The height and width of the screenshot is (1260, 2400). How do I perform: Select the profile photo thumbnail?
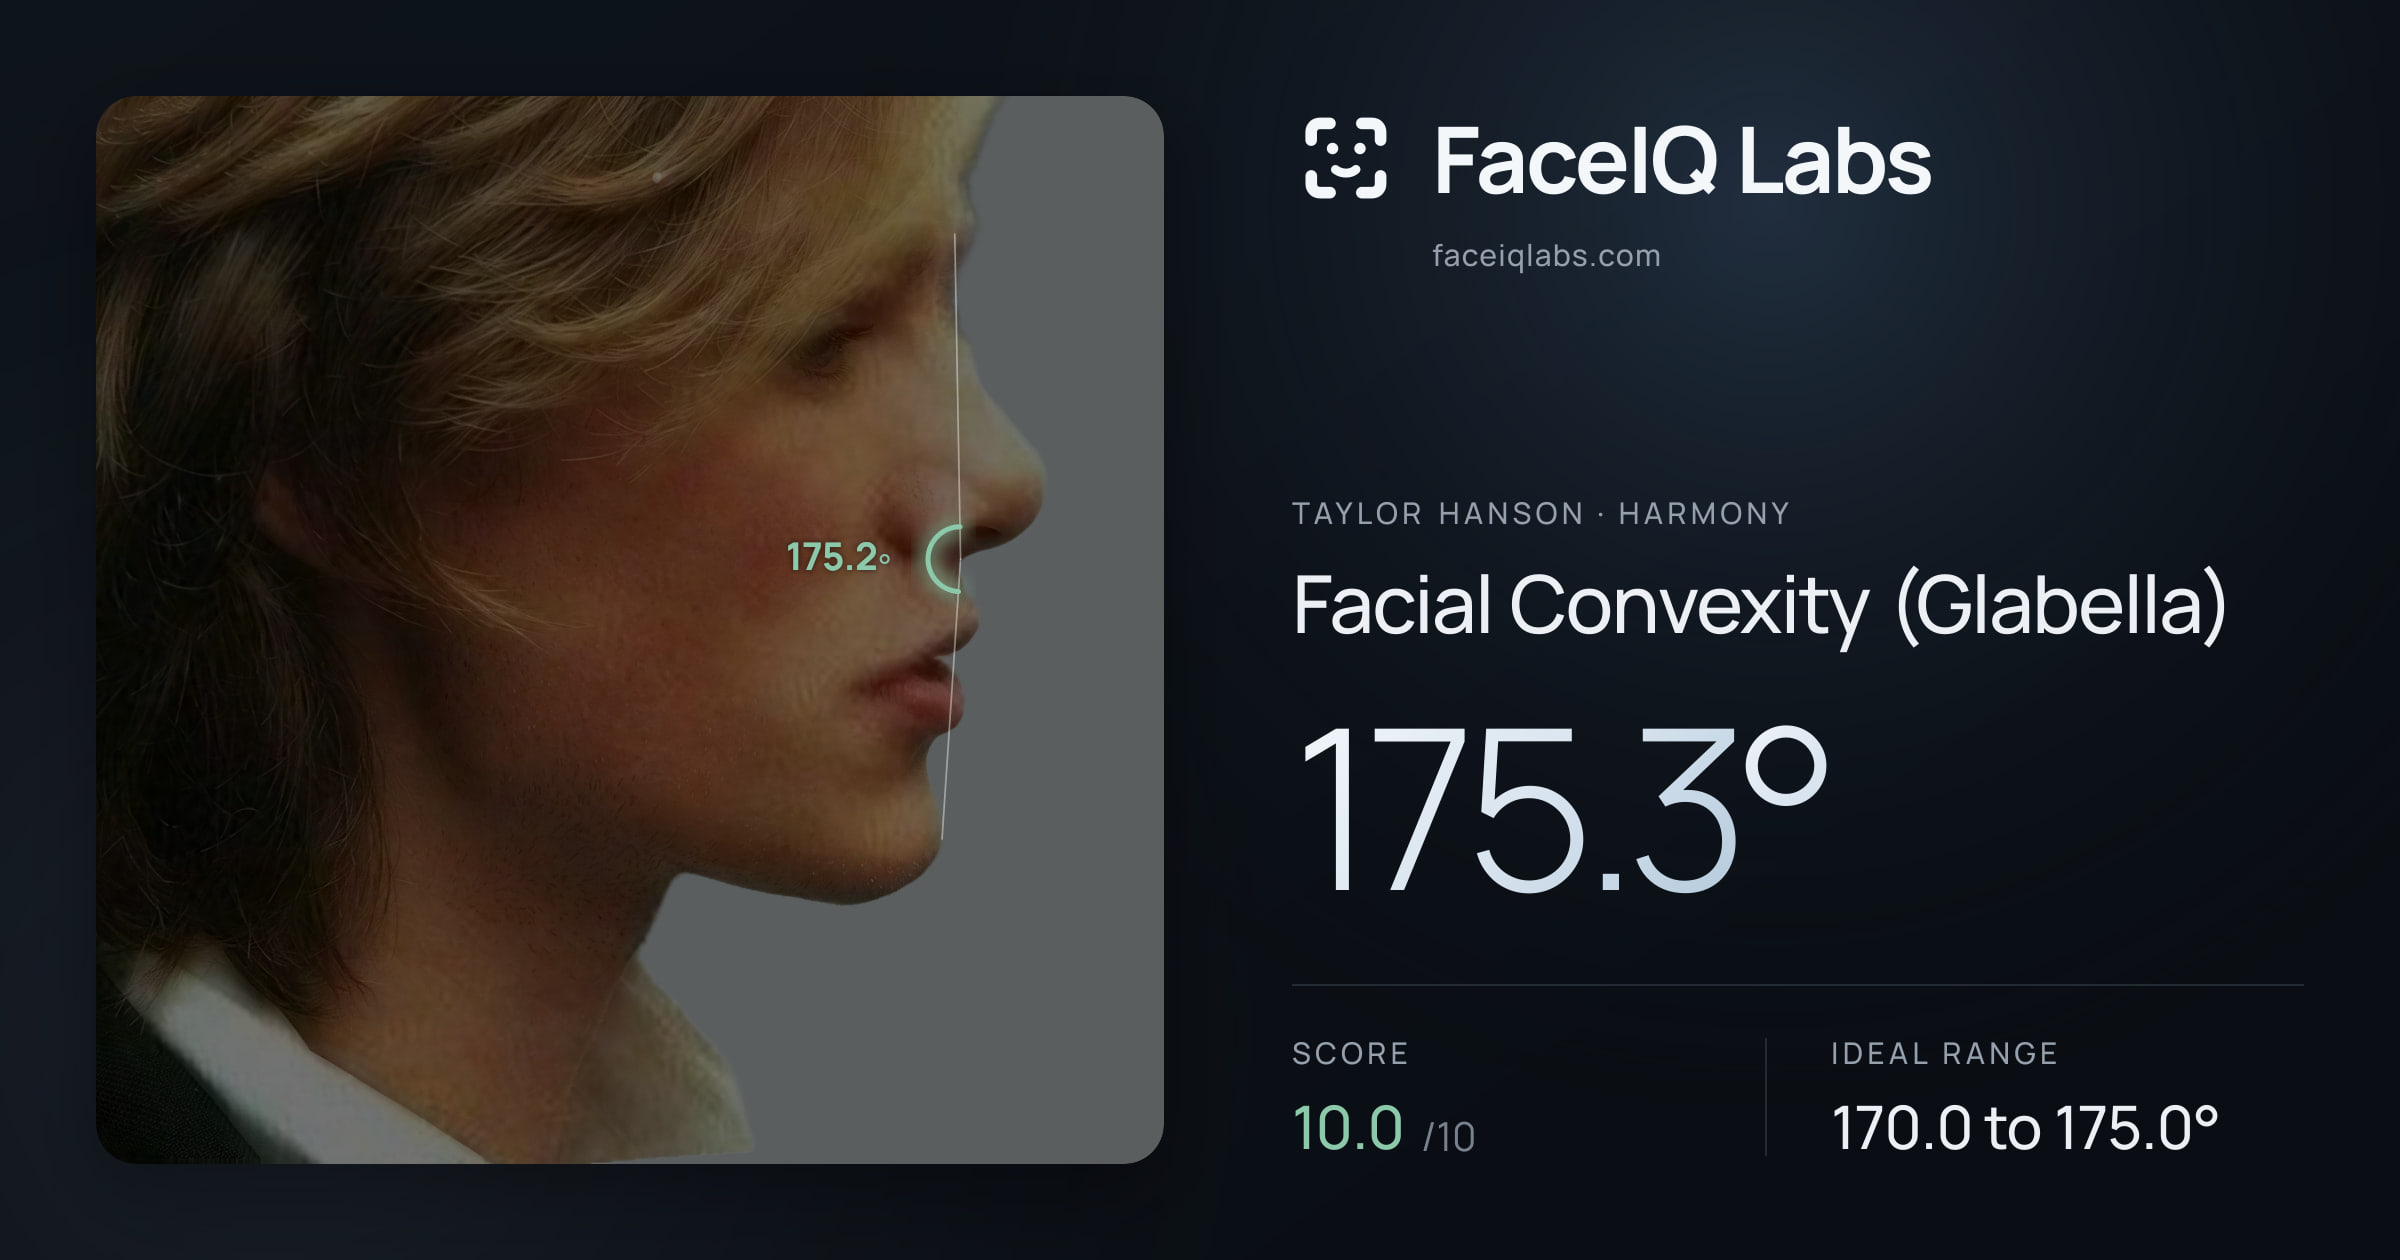click(x=630, y=630)
